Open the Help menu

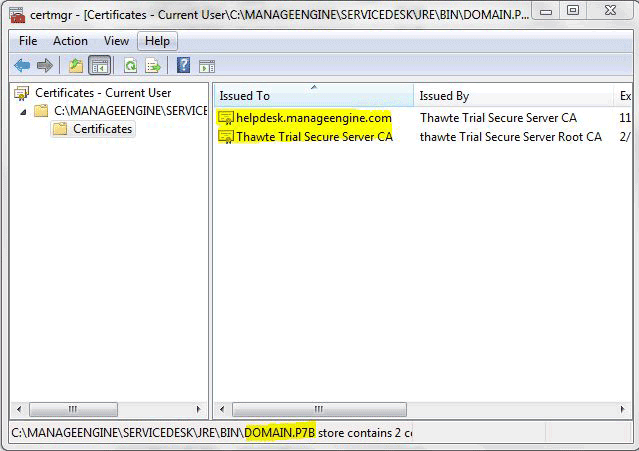(157, 41)
